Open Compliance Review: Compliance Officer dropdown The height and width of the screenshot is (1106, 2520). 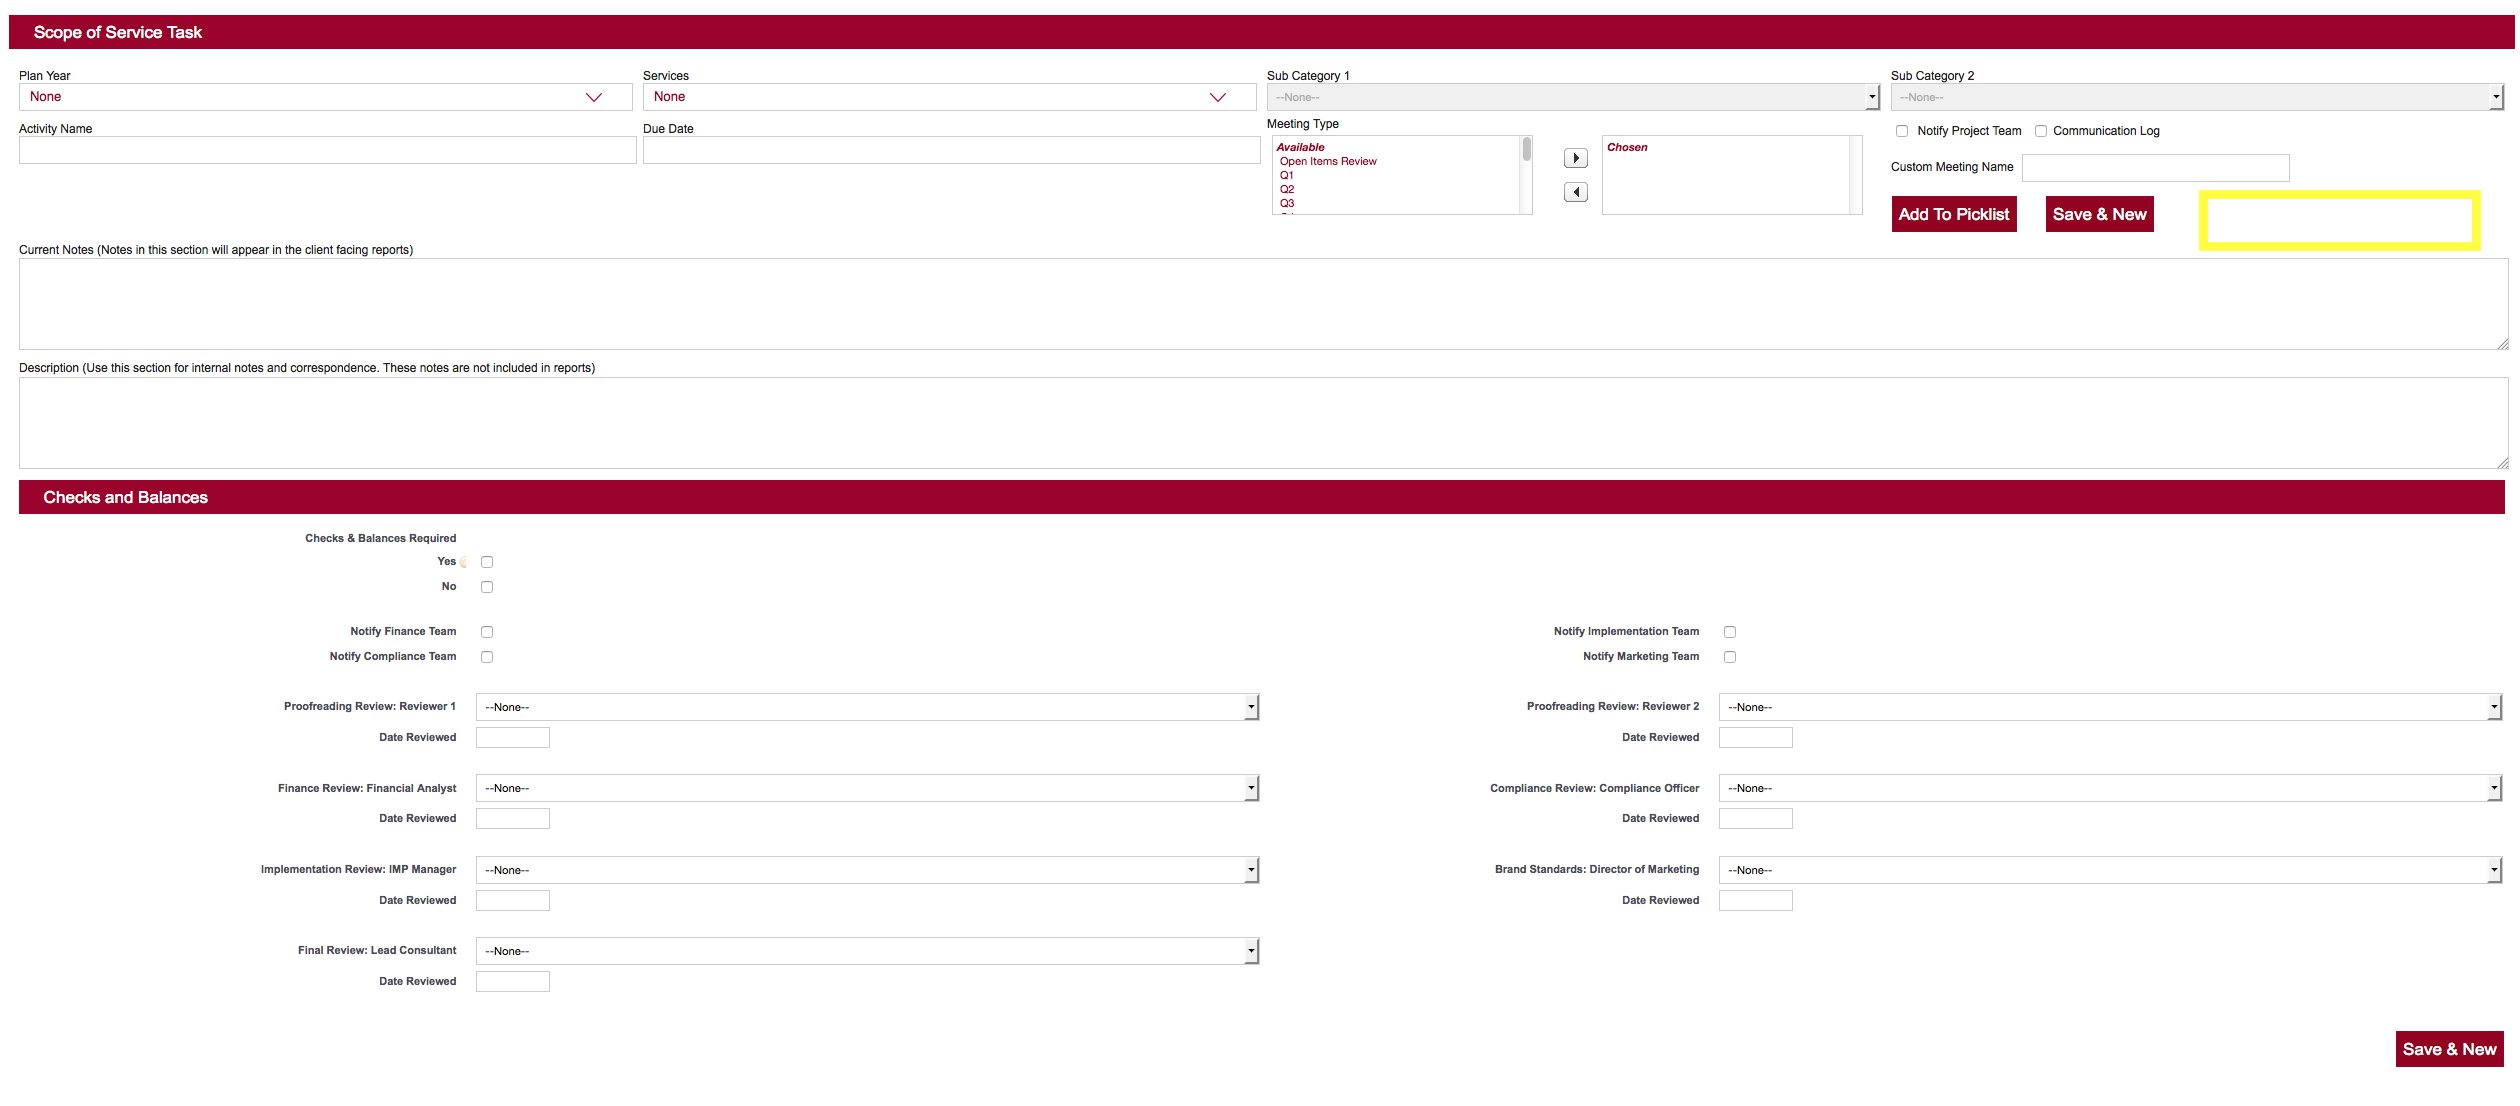(2109, 788)
